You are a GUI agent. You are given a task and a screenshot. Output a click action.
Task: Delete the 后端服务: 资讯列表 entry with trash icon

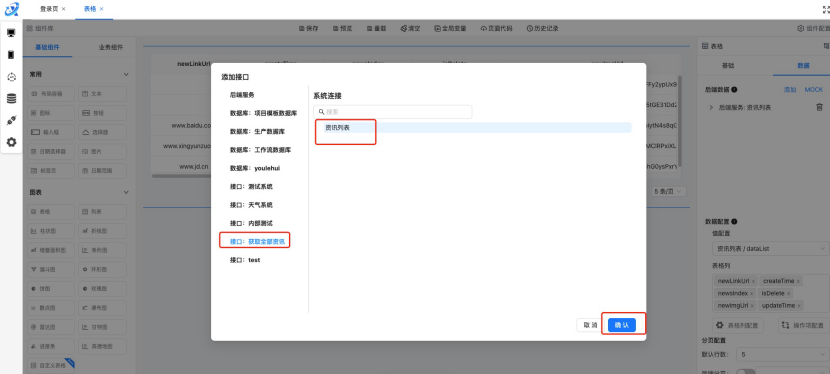(819, 107)
